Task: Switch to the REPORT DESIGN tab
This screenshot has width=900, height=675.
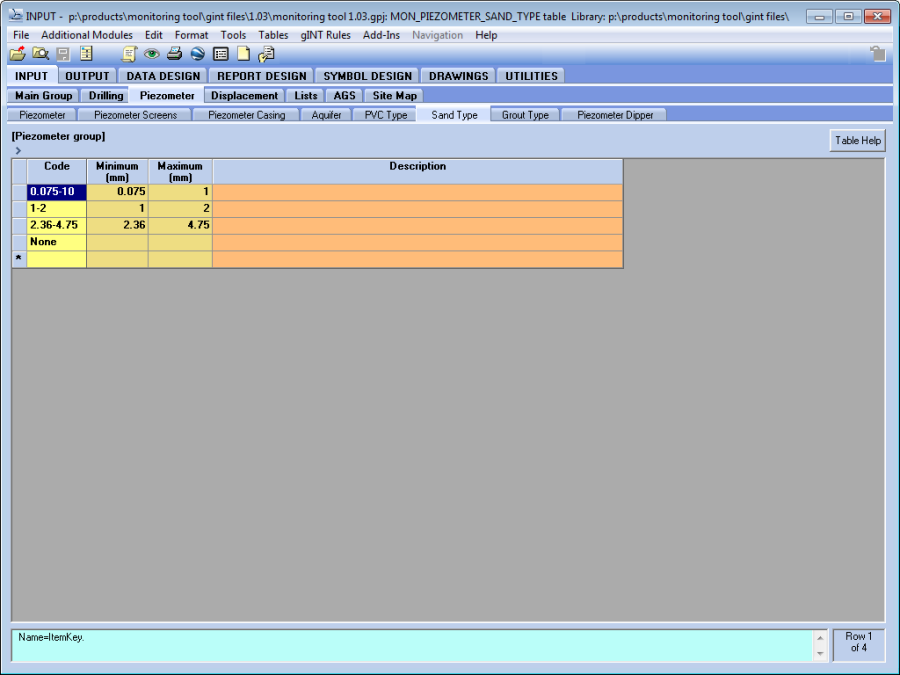Action: 261,76
